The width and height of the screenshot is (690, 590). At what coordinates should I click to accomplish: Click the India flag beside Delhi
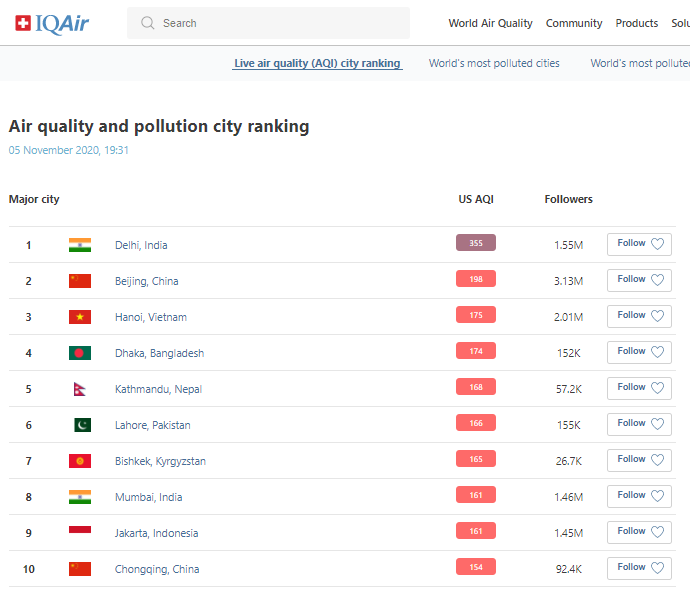80,245
